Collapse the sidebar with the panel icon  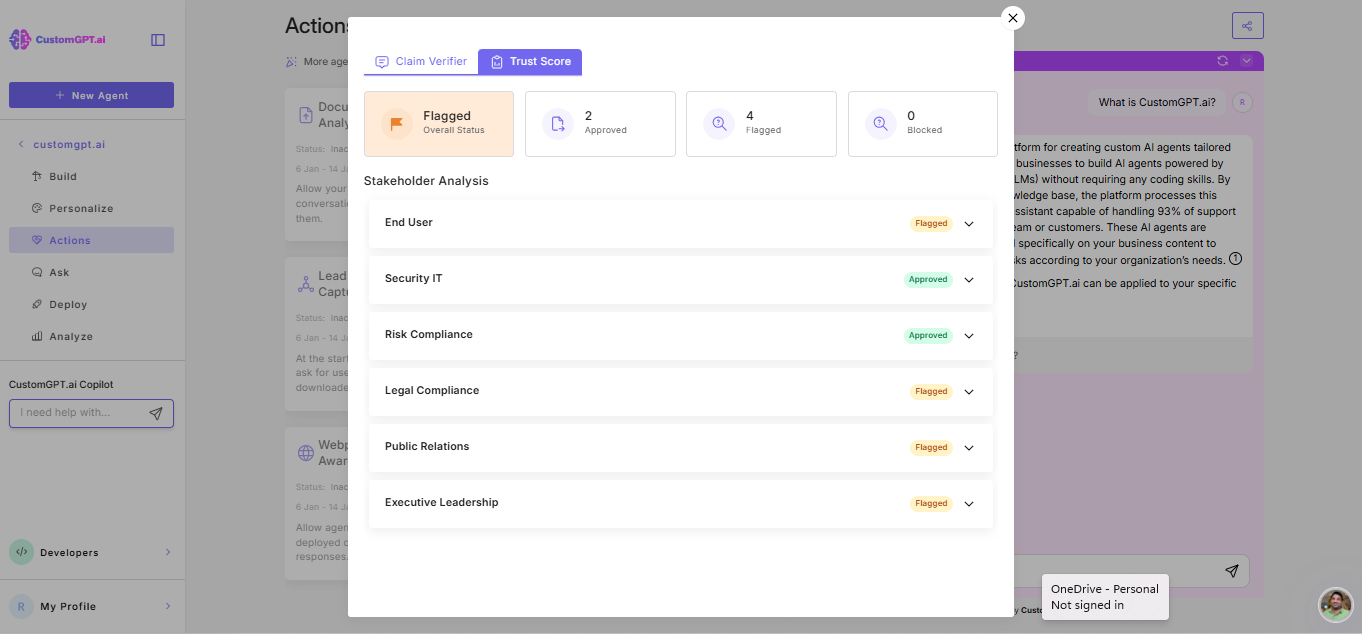pos(158,39)
